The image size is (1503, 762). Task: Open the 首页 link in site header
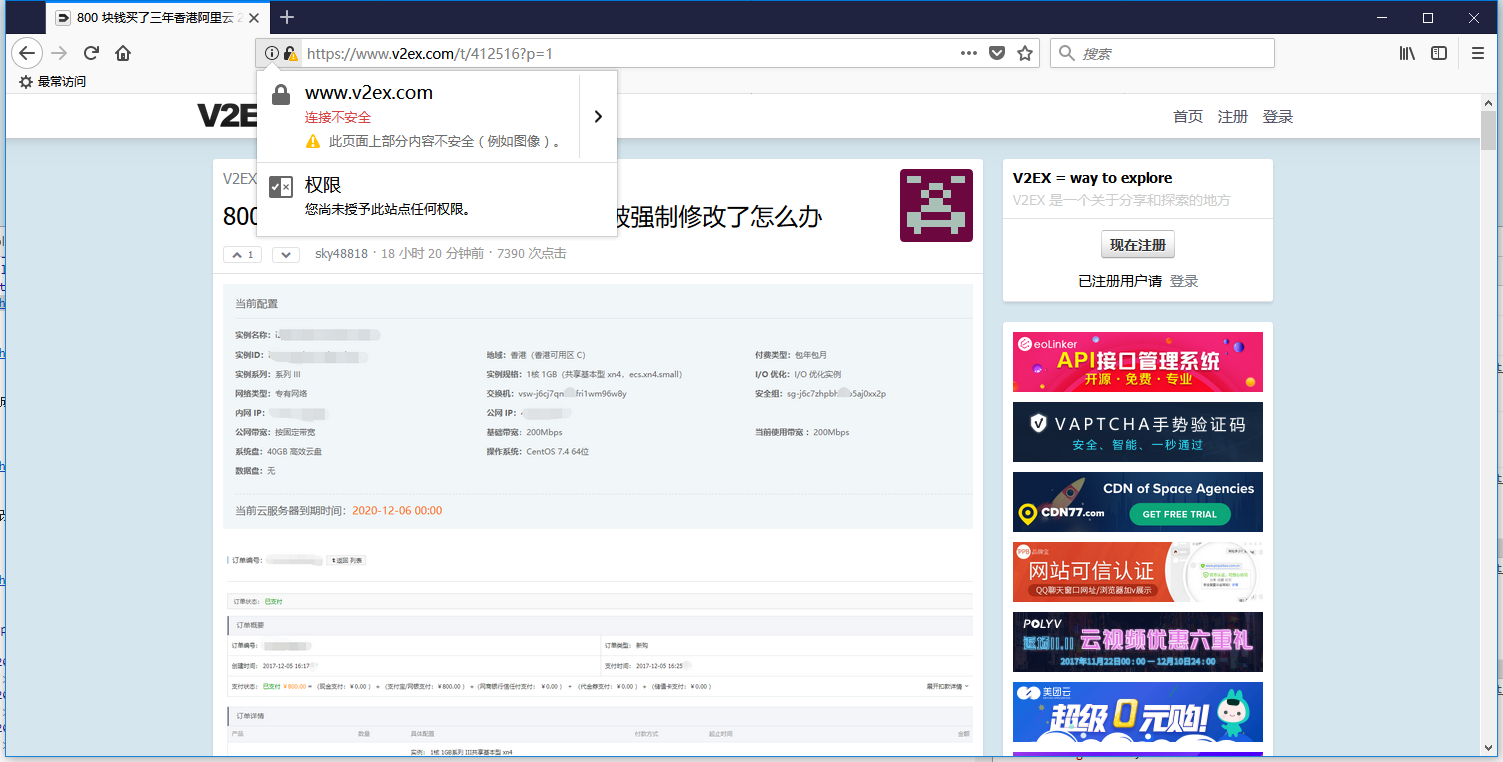[x=1188, y=117]
